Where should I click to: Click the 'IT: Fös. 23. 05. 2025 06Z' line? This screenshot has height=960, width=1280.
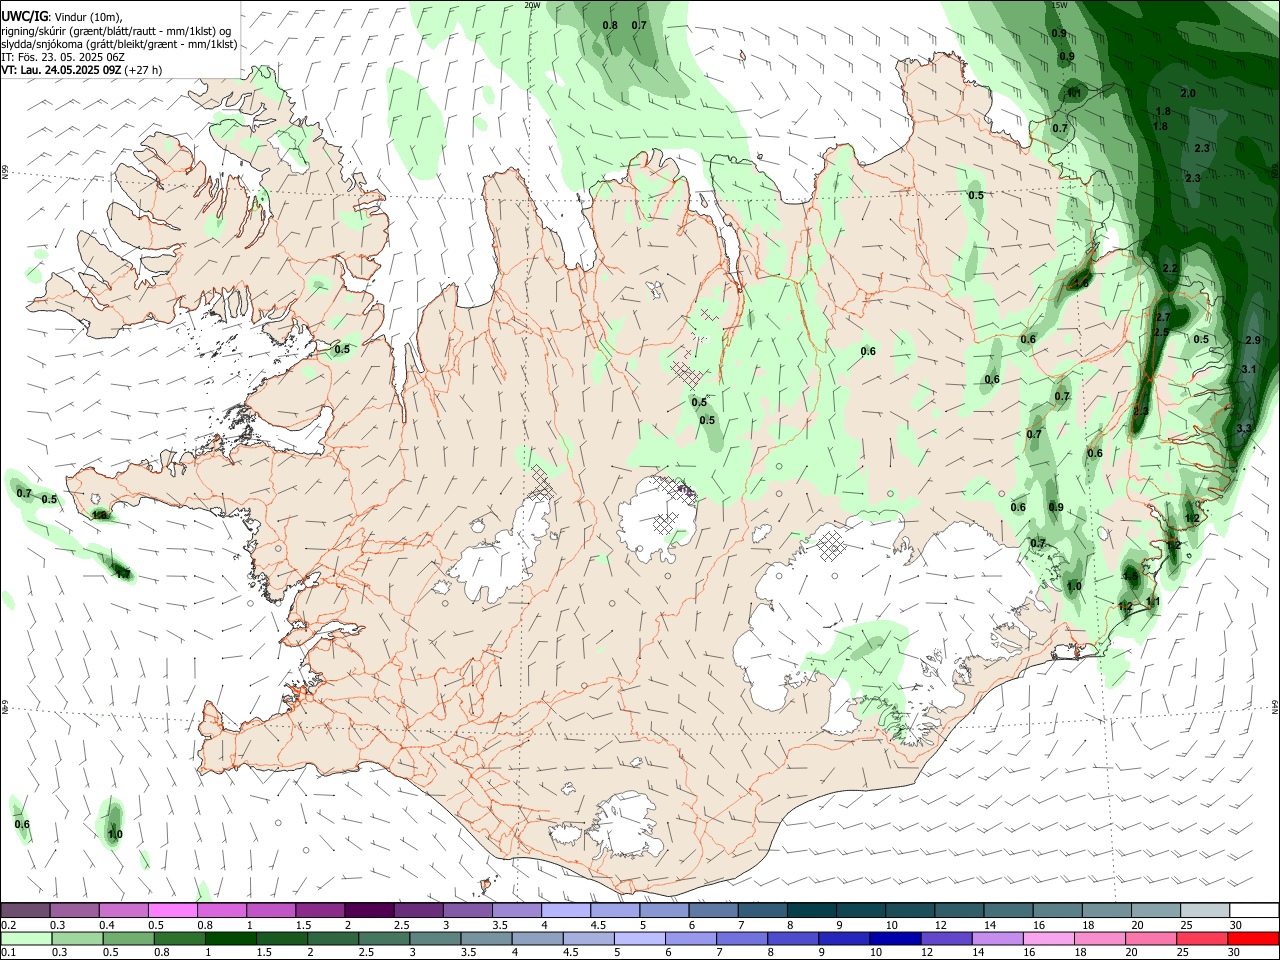tap(61, 57)
